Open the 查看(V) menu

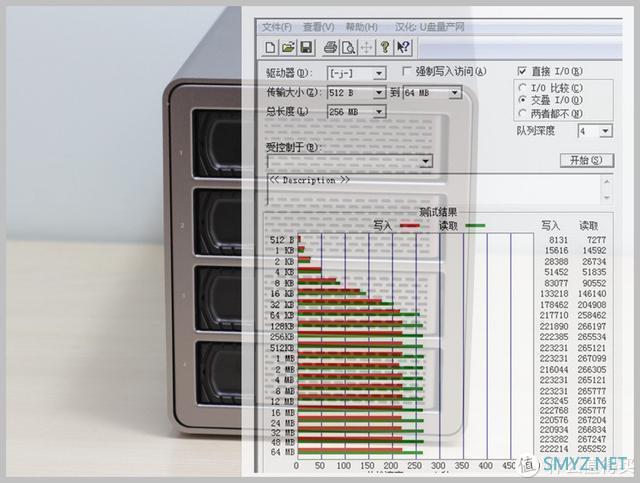(319, 27)
